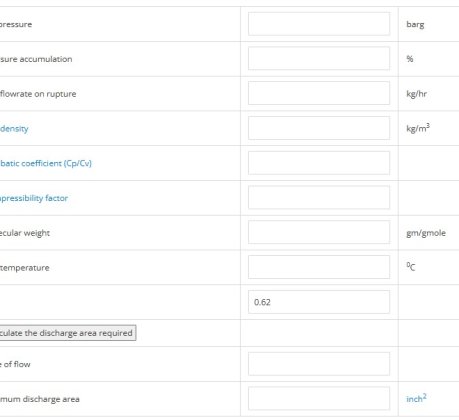Screen dimensions: 459x420
Task: Click the Cp/Cv coefficient input field
Action: [x=319, y=163]
